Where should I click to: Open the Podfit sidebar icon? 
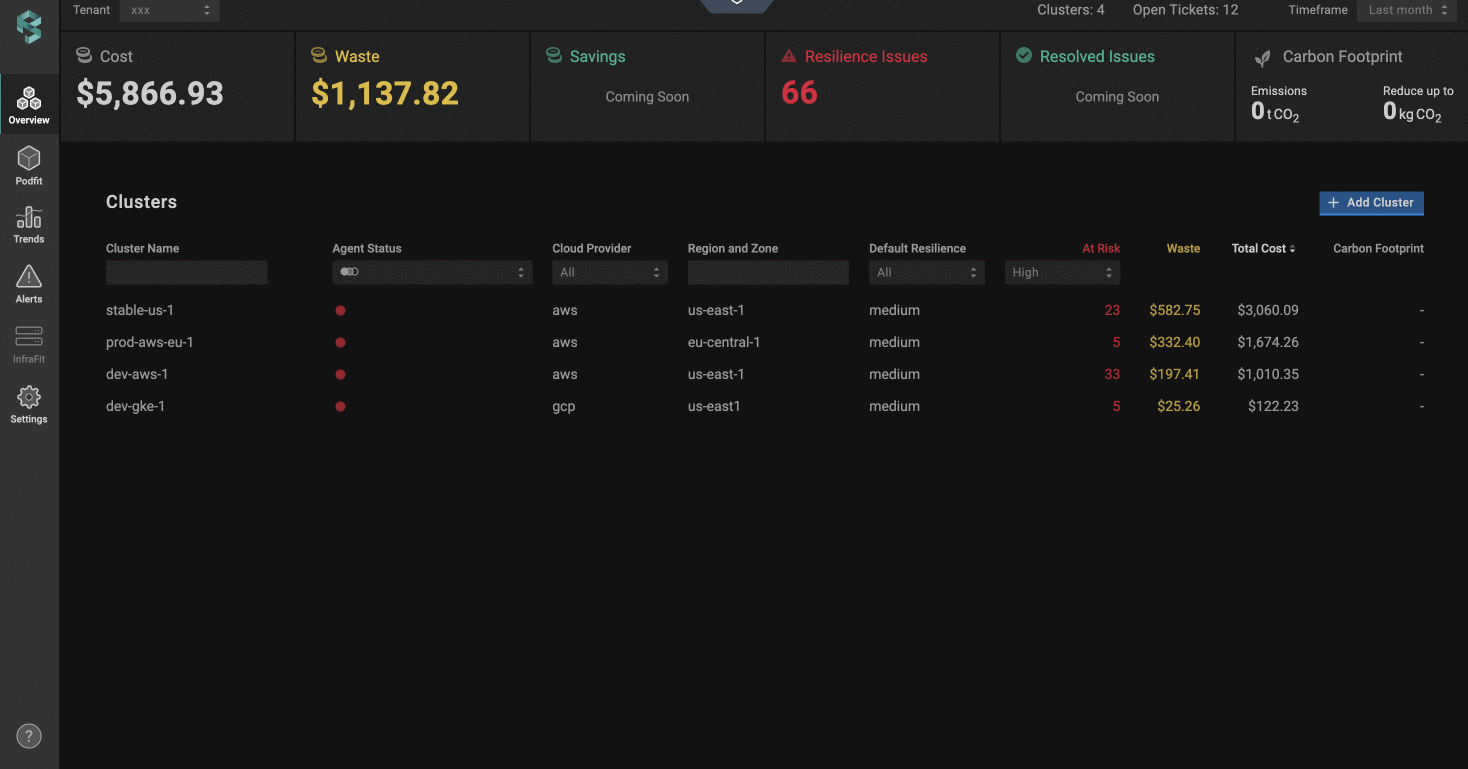pyautogui.click(x=29, y=158)
